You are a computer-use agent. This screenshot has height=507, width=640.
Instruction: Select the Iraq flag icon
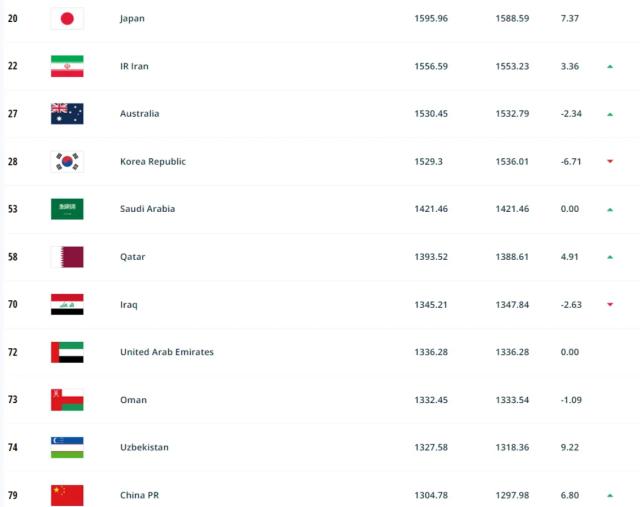pyautogui.click(x=67, y=304)
